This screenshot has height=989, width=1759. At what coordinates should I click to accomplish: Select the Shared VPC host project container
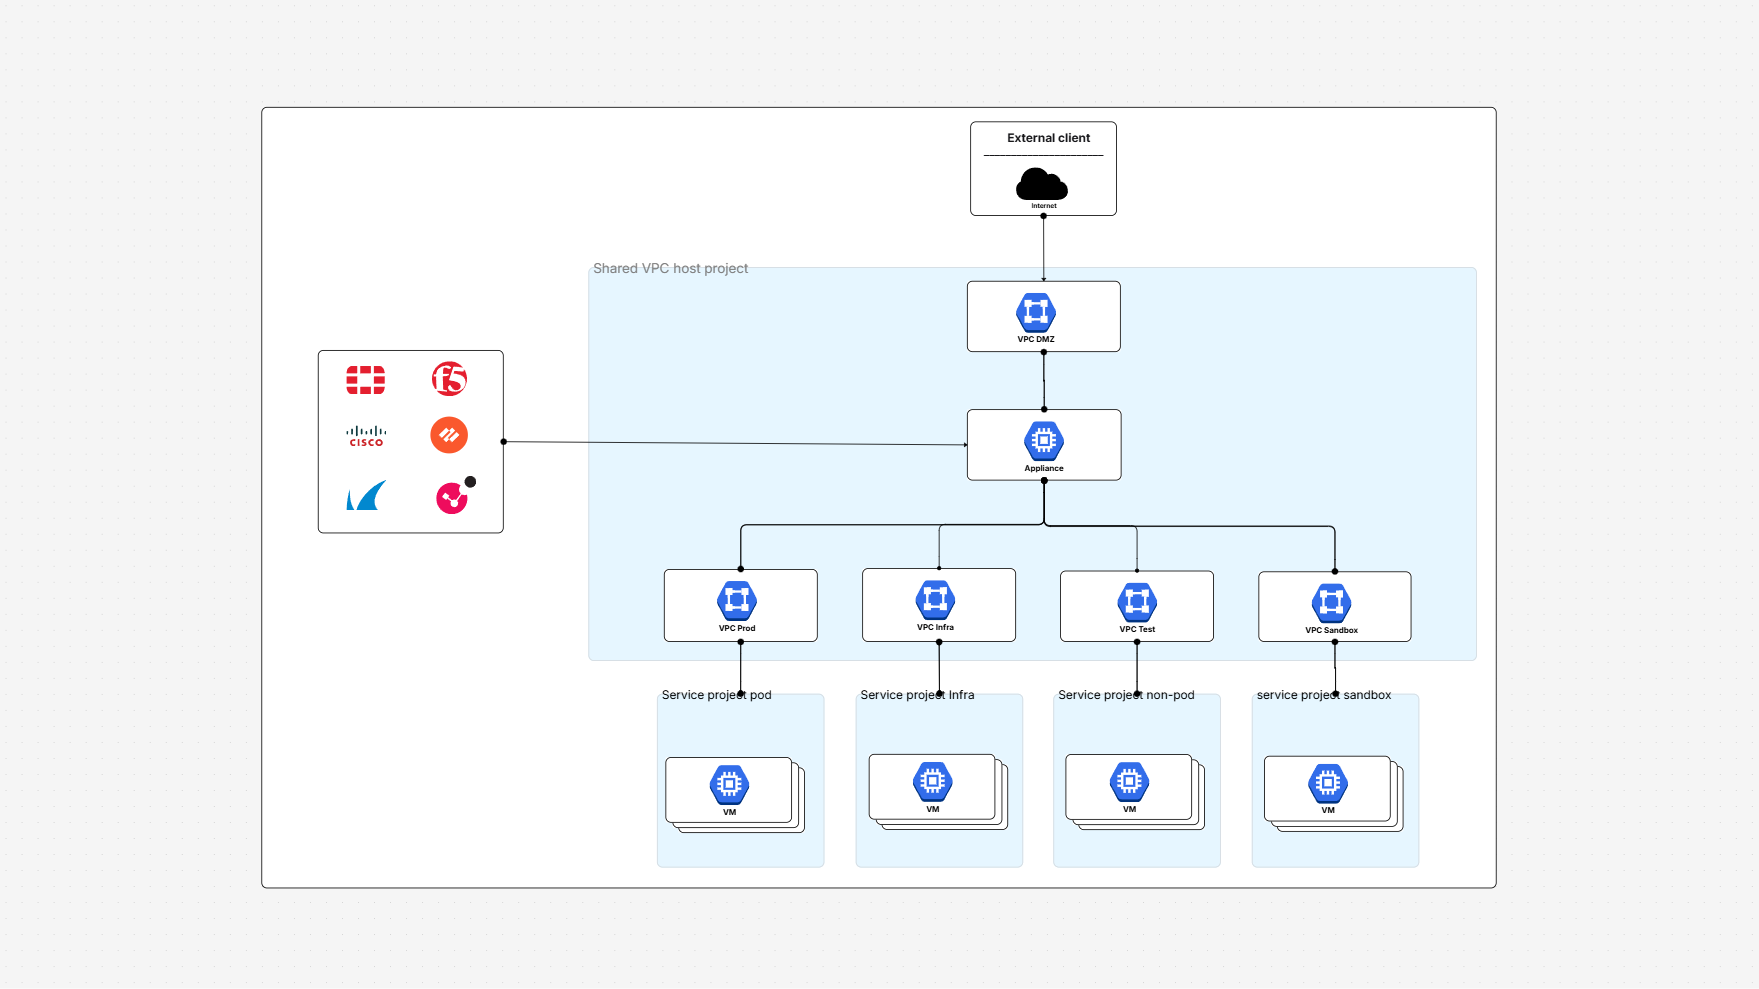(x=670, y=268)
